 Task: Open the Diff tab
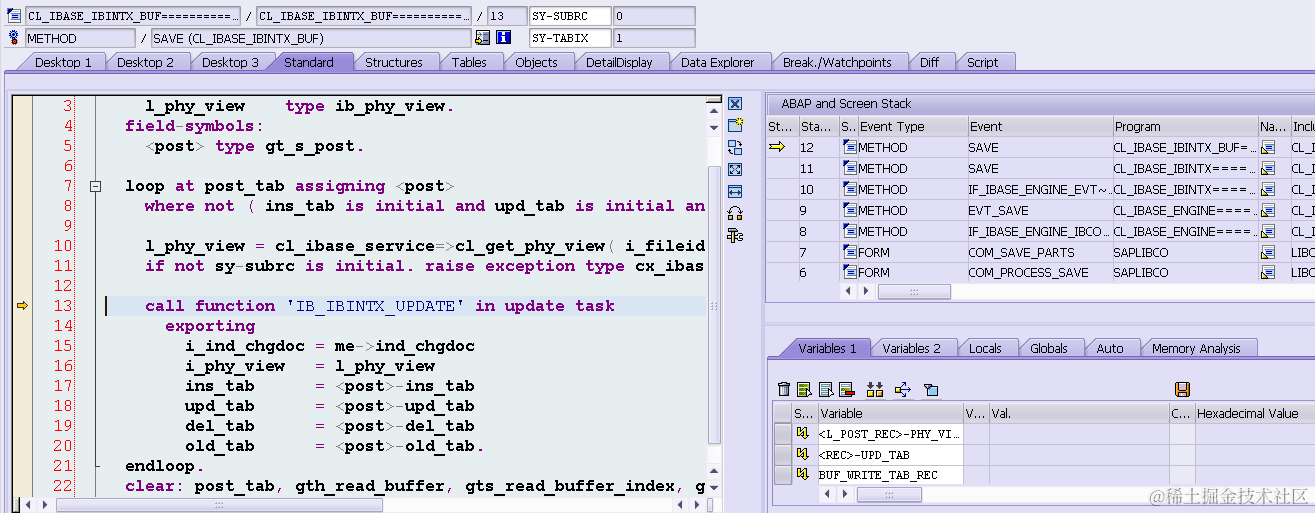click(x=929, y=62)
